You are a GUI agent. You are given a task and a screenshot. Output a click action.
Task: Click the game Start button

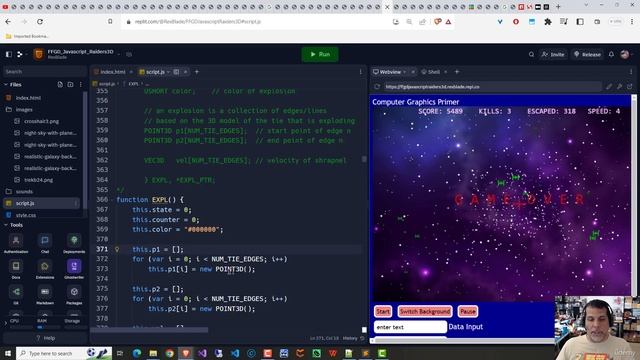383,311
